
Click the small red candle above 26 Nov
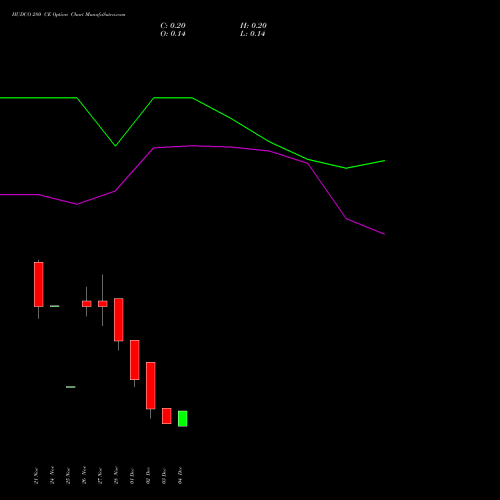(x=87, y=304)
